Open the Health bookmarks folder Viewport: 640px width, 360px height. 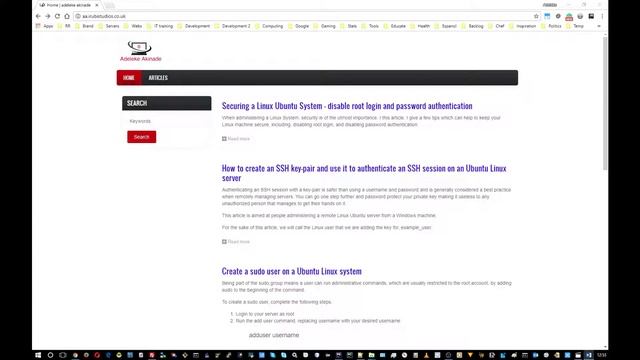(420, 26)
